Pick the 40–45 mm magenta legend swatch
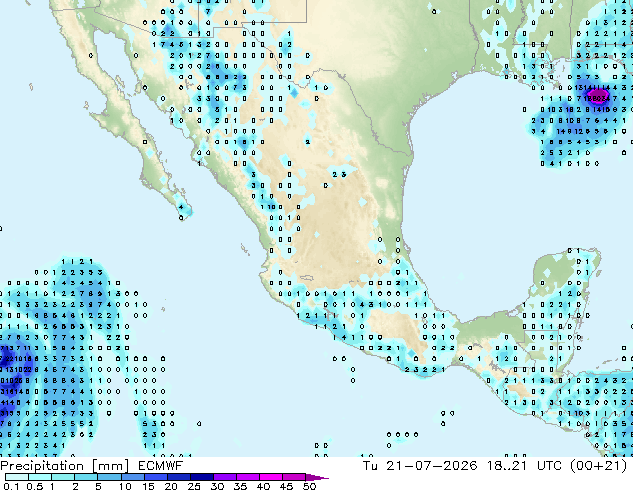This screenshot has width=634, height=490. click(x=270, y=477)
